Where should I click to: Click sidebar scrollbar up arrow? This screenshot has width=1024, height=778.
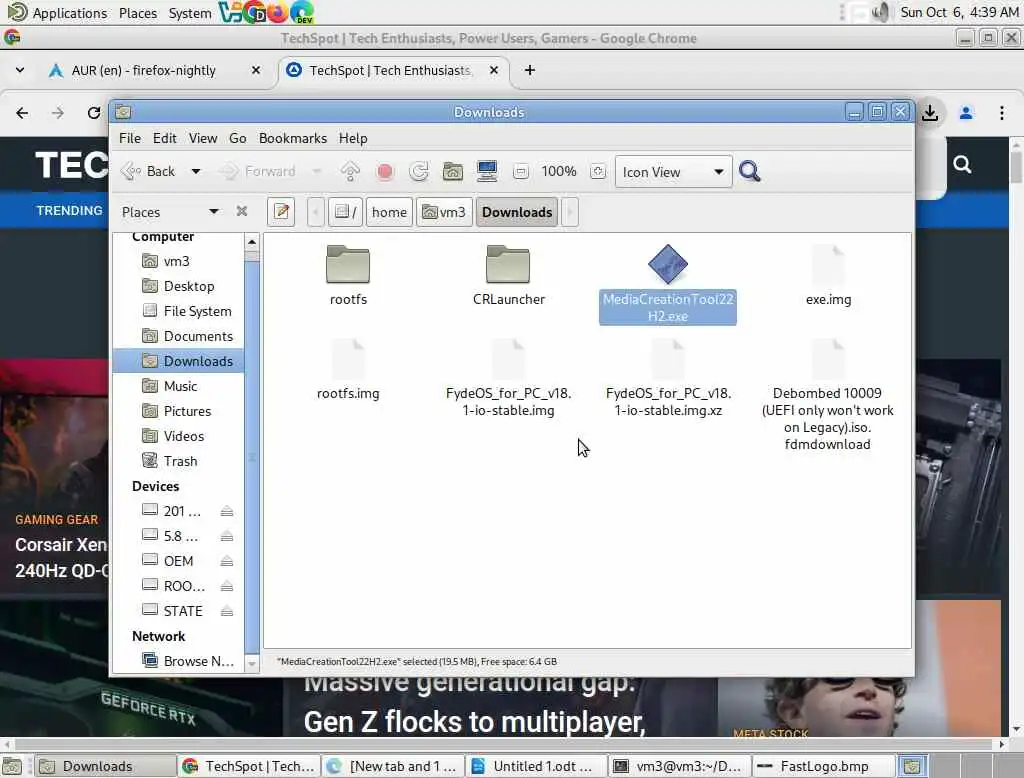click(x=252, y=242)
